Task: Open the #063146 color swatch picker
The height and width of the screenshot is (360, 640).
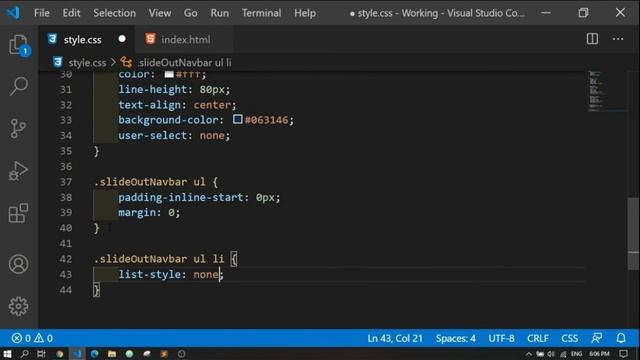Action: (x=238, y=119)
